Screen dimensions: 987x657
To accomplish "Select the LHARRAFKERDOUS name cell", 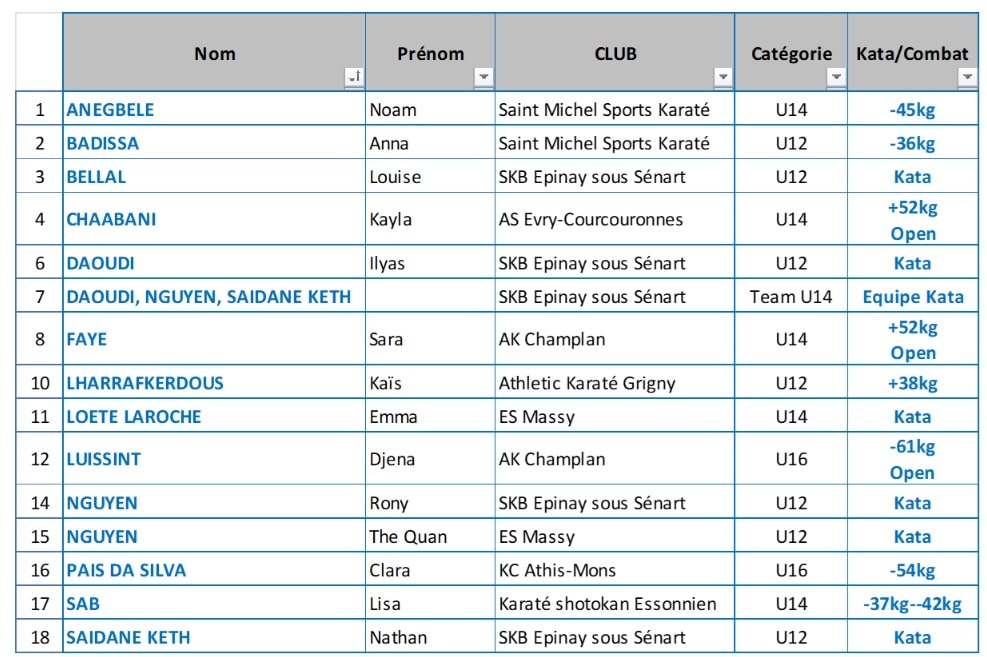I will point(145,383).
